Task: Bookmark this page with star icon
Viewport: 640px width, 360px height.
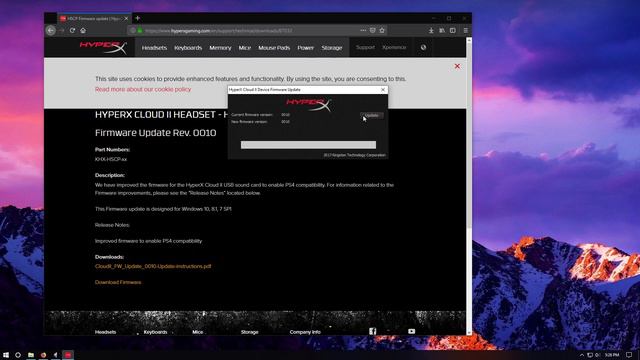Action: (x=382, y=30)
